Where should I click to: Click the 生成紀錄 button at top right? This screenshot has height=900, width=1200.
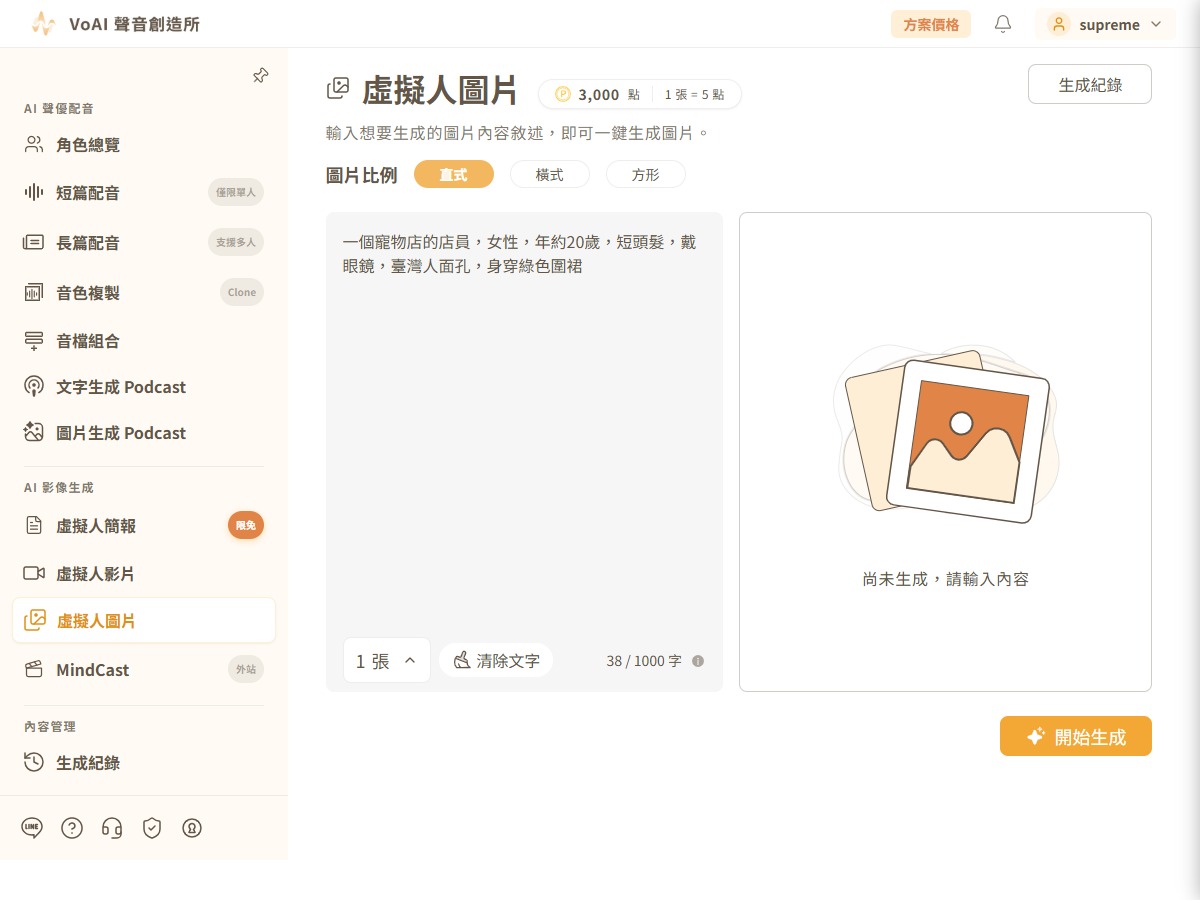click(1090, 85)
